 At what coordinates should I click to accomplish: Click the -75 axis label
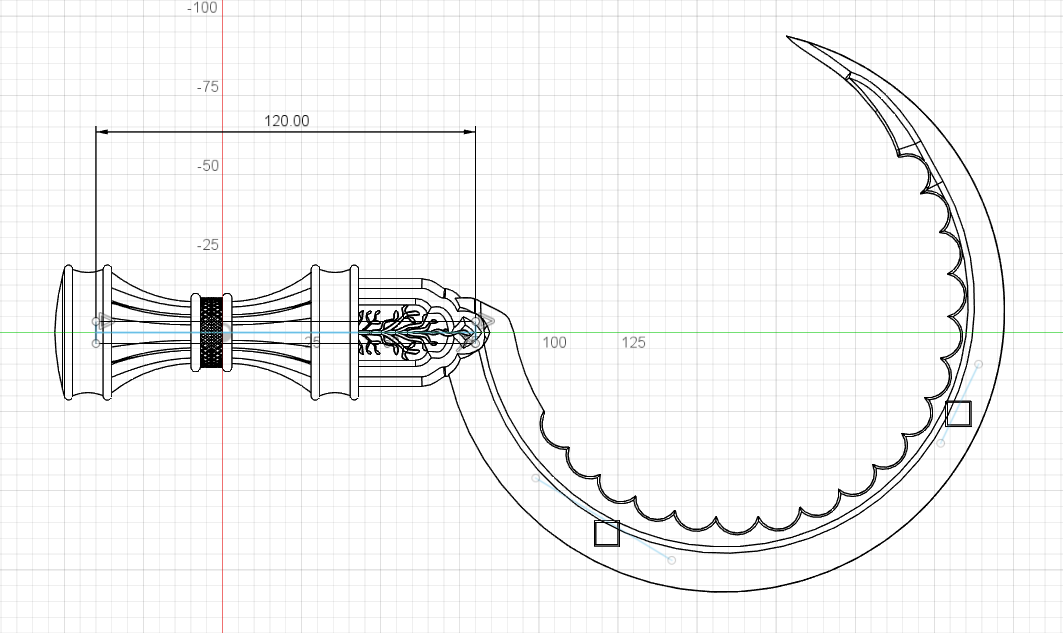point(207,87)
